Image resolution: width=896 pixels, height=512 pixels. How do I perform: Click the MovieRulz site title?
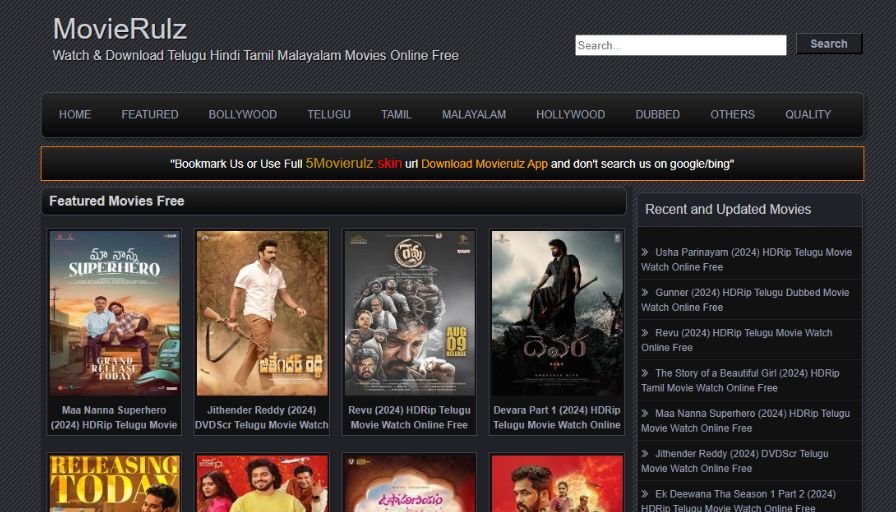[x=120, y=29]
